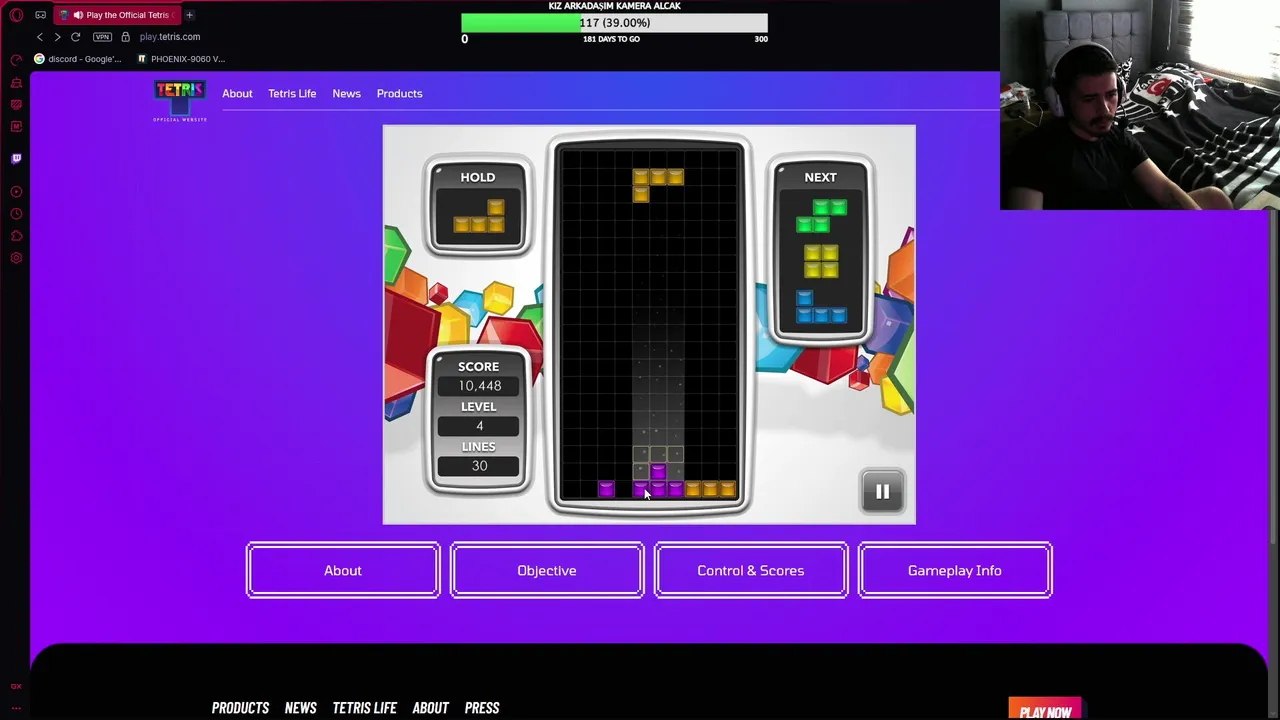This screenshot has width=1280, height=720.
Task: Reload the Tetris page
Action: coord(75,37)
